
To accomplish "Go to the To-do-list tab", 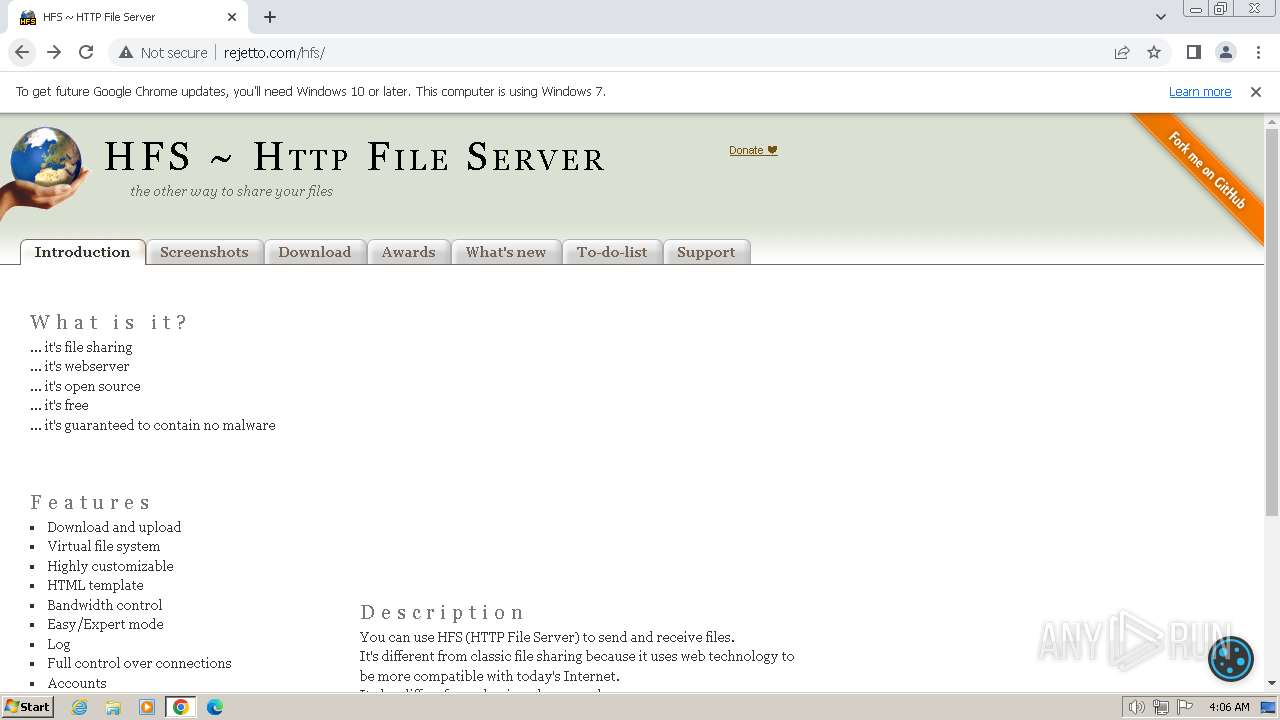I will [612, 252].
